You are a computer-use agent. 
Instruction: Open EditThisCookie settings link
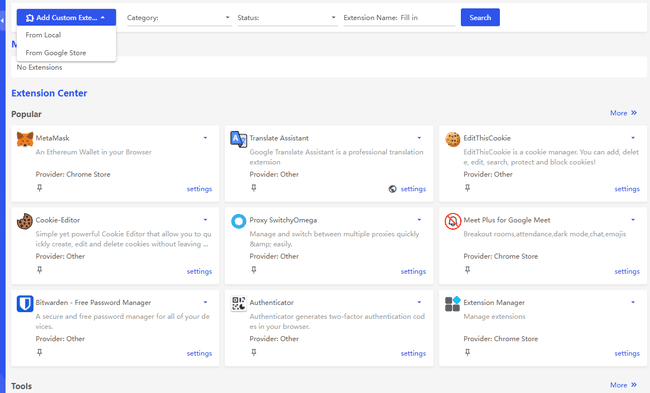coord(627,189)
